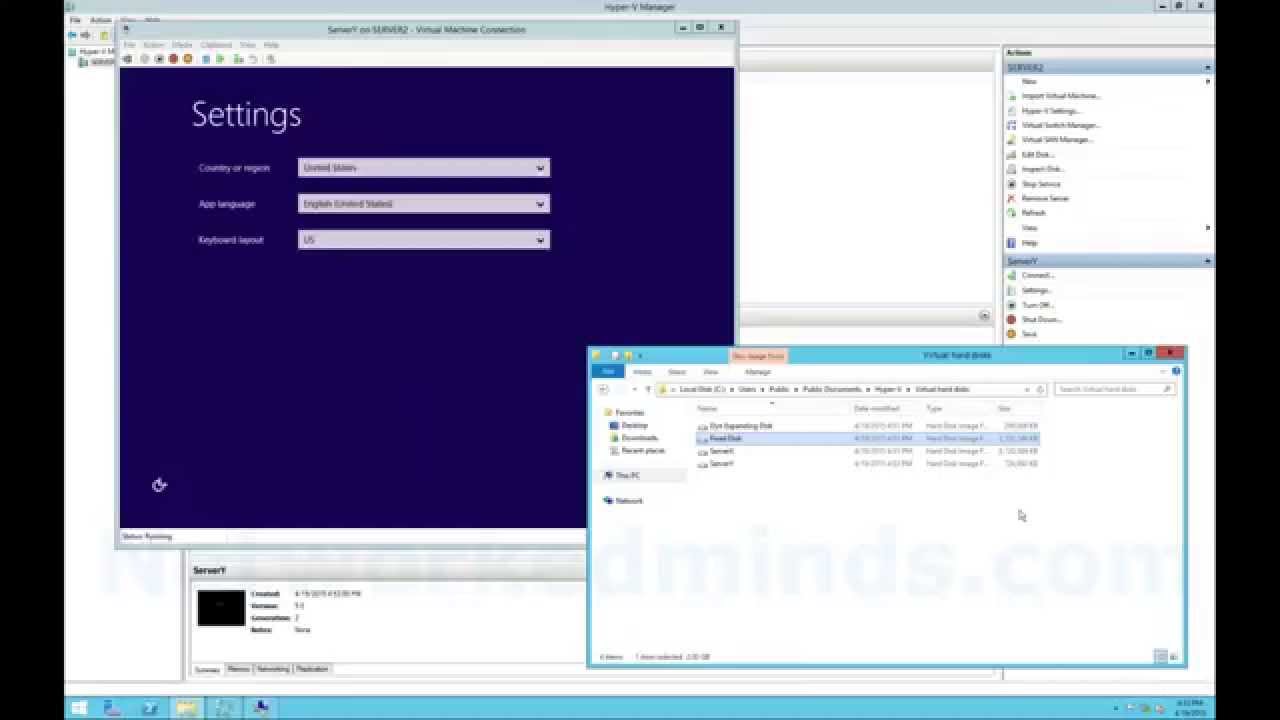Collapse the SERVER2 actions section

1208,67
